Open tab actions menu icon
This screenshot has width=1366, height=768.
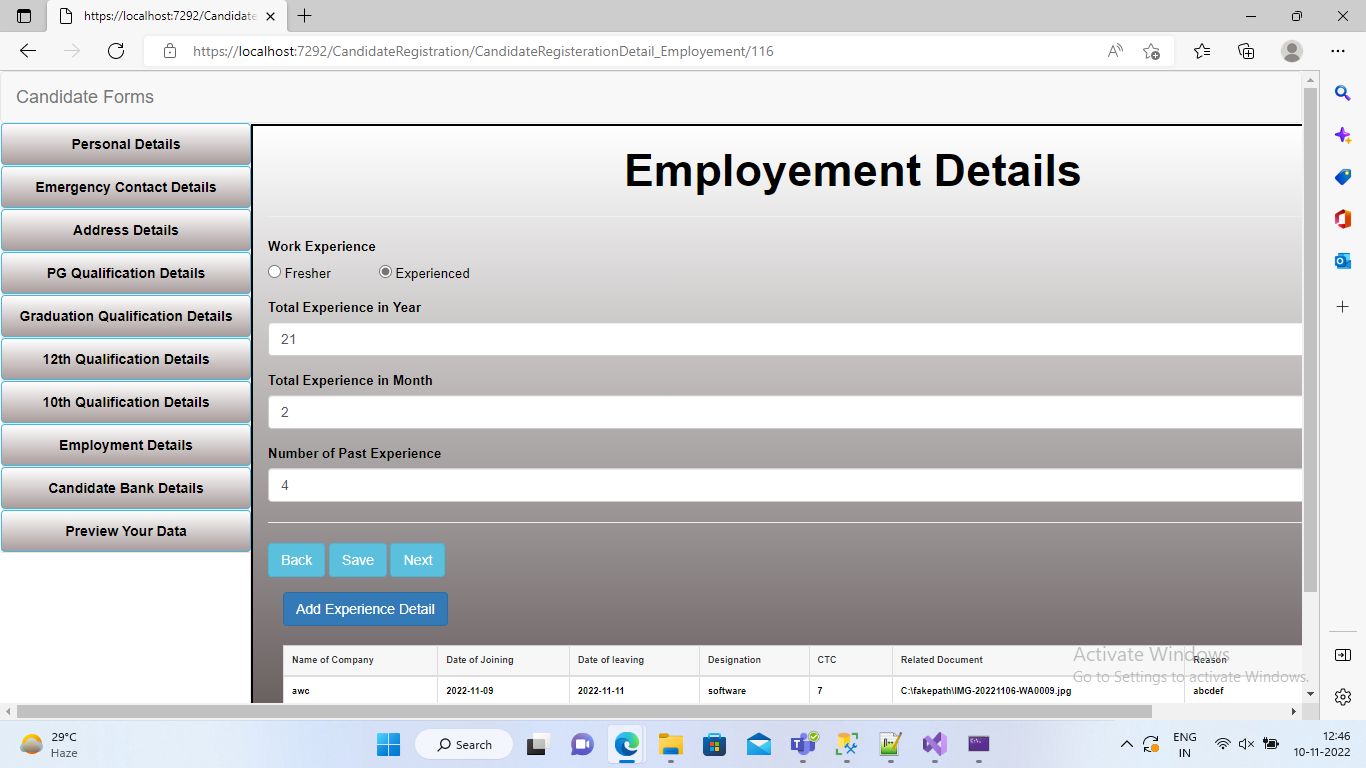coord(24,16)
